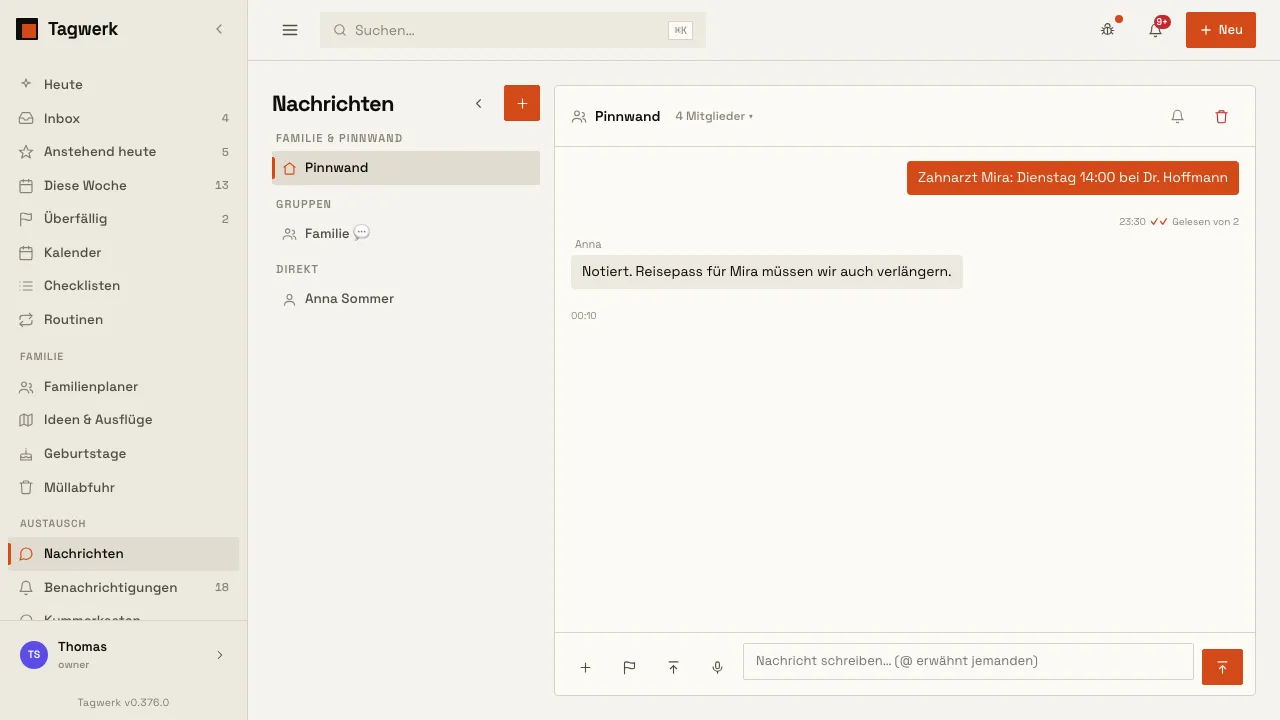Open Familienplaner
The height and width of the screenshot is (720, 1280).
pyautogui.click(x=124, y=387)
